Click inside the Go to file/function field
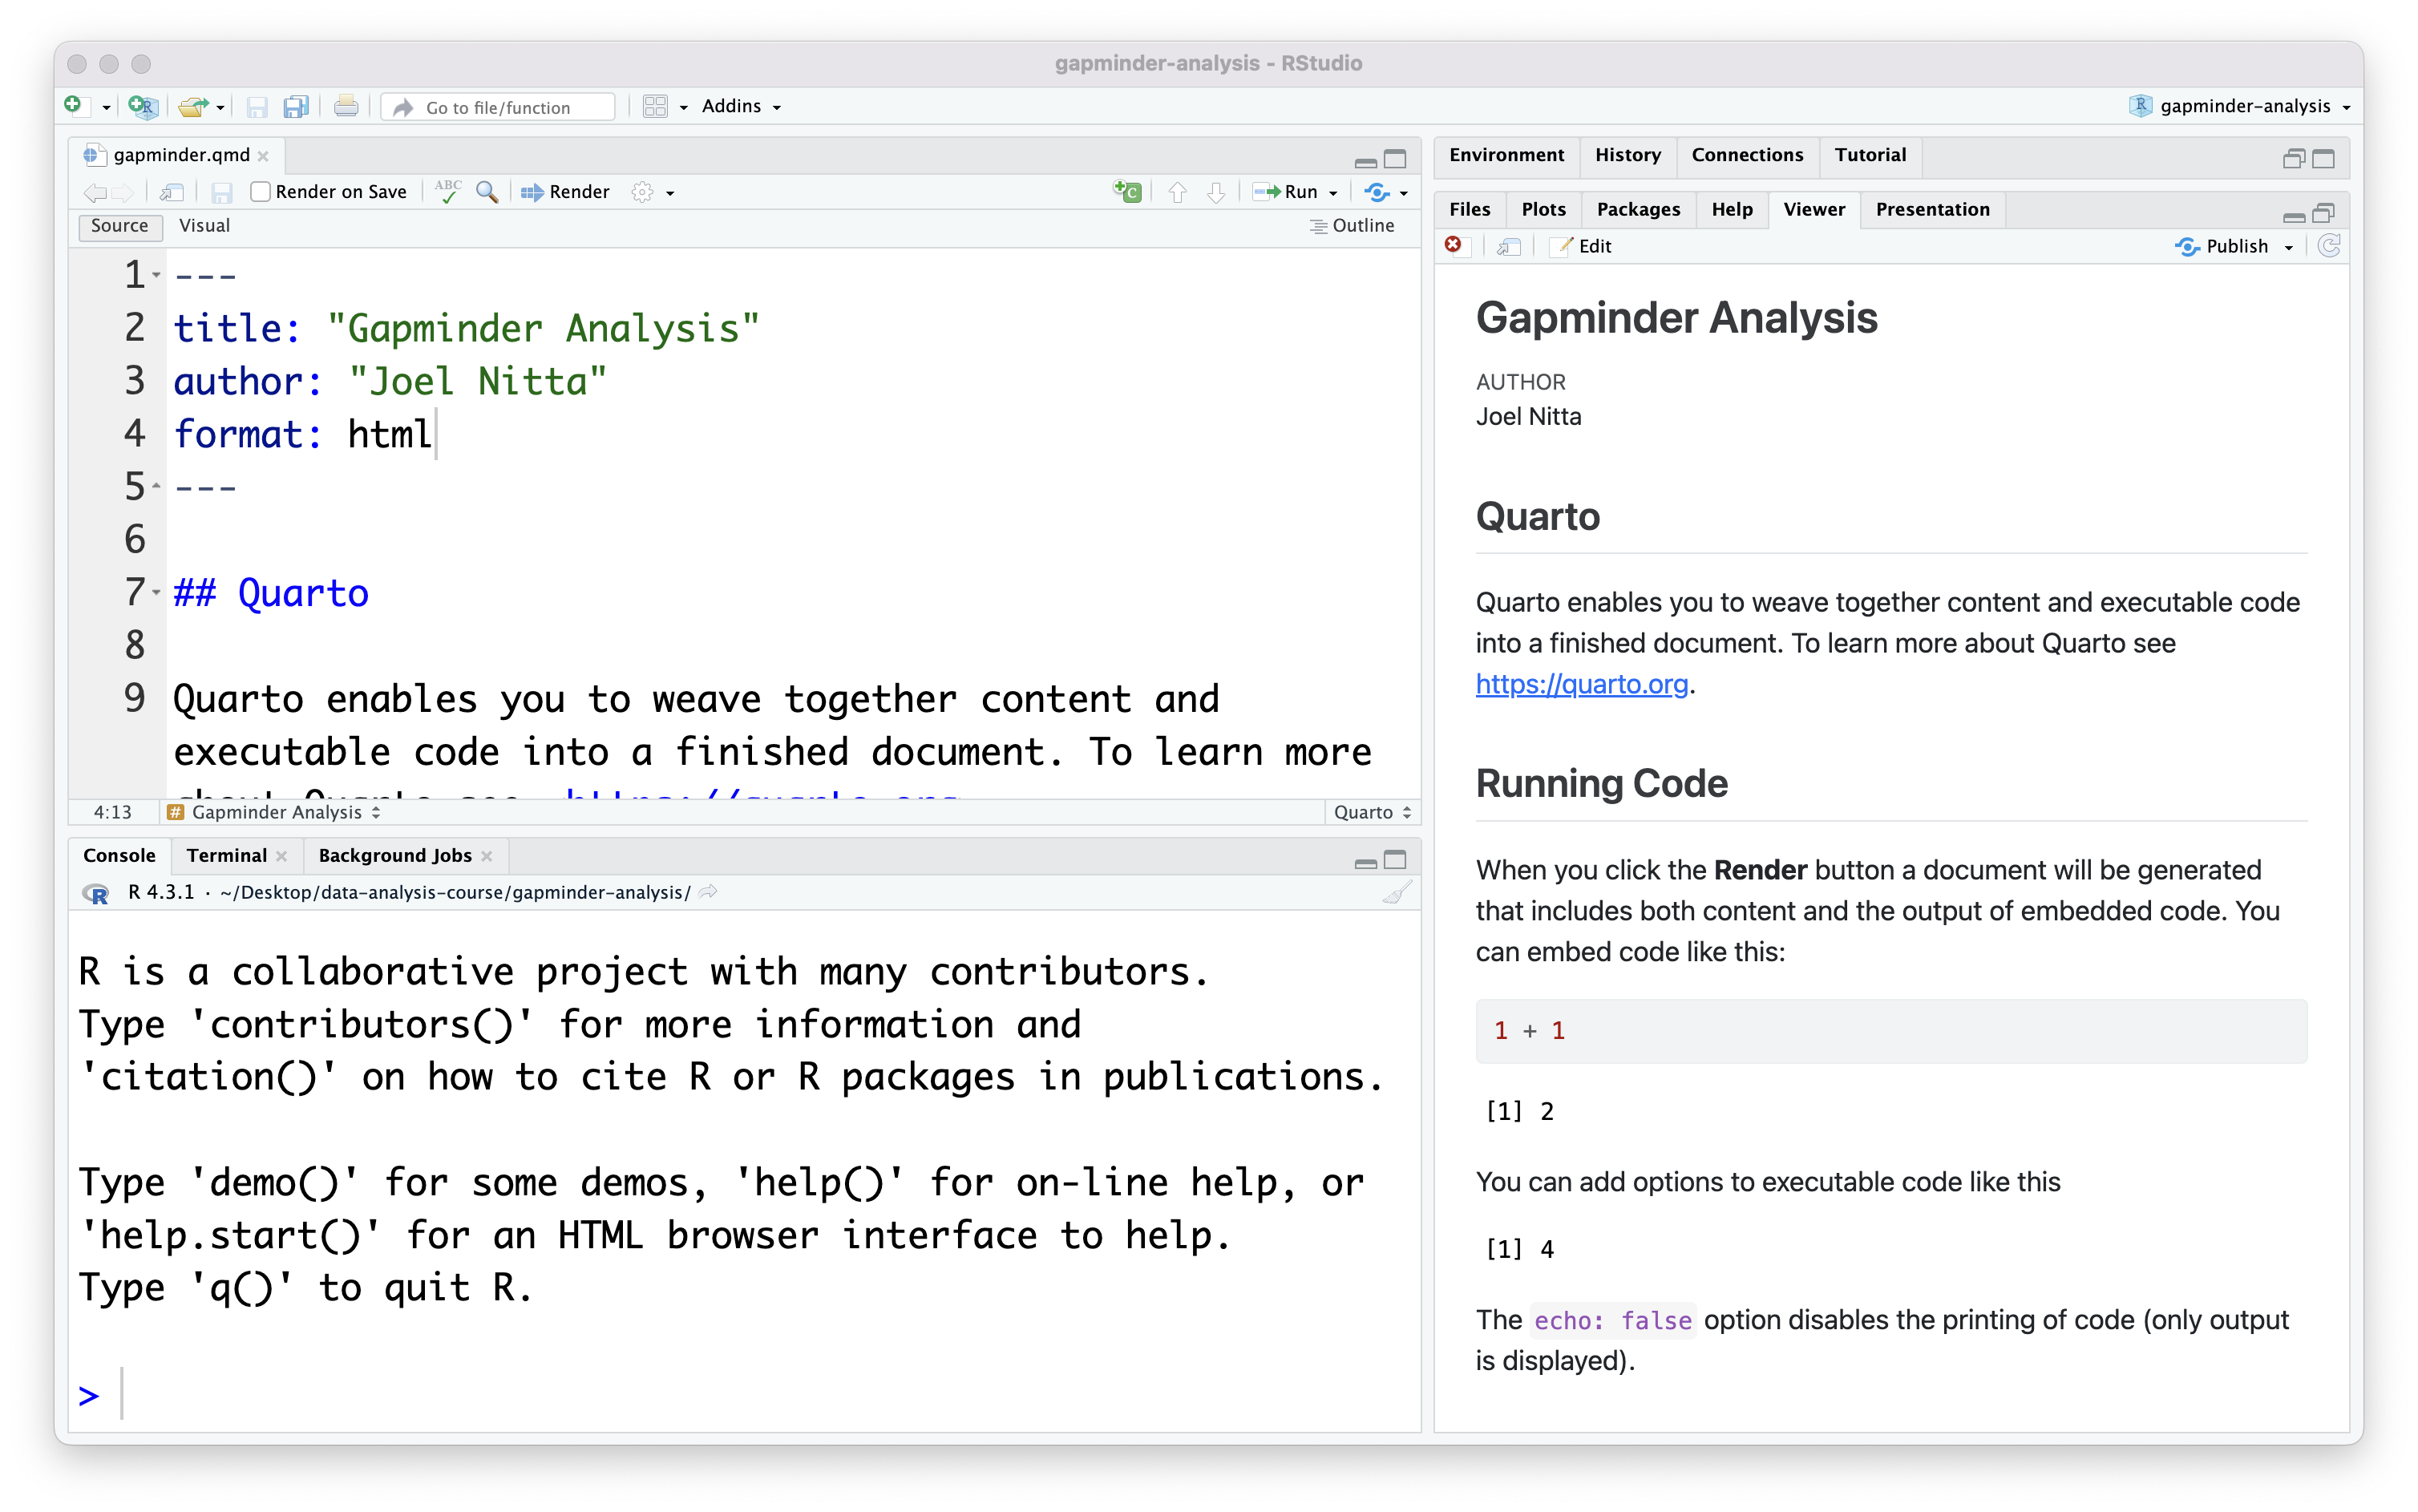Screen dimensions: 2418x1512 coord(497,107)
